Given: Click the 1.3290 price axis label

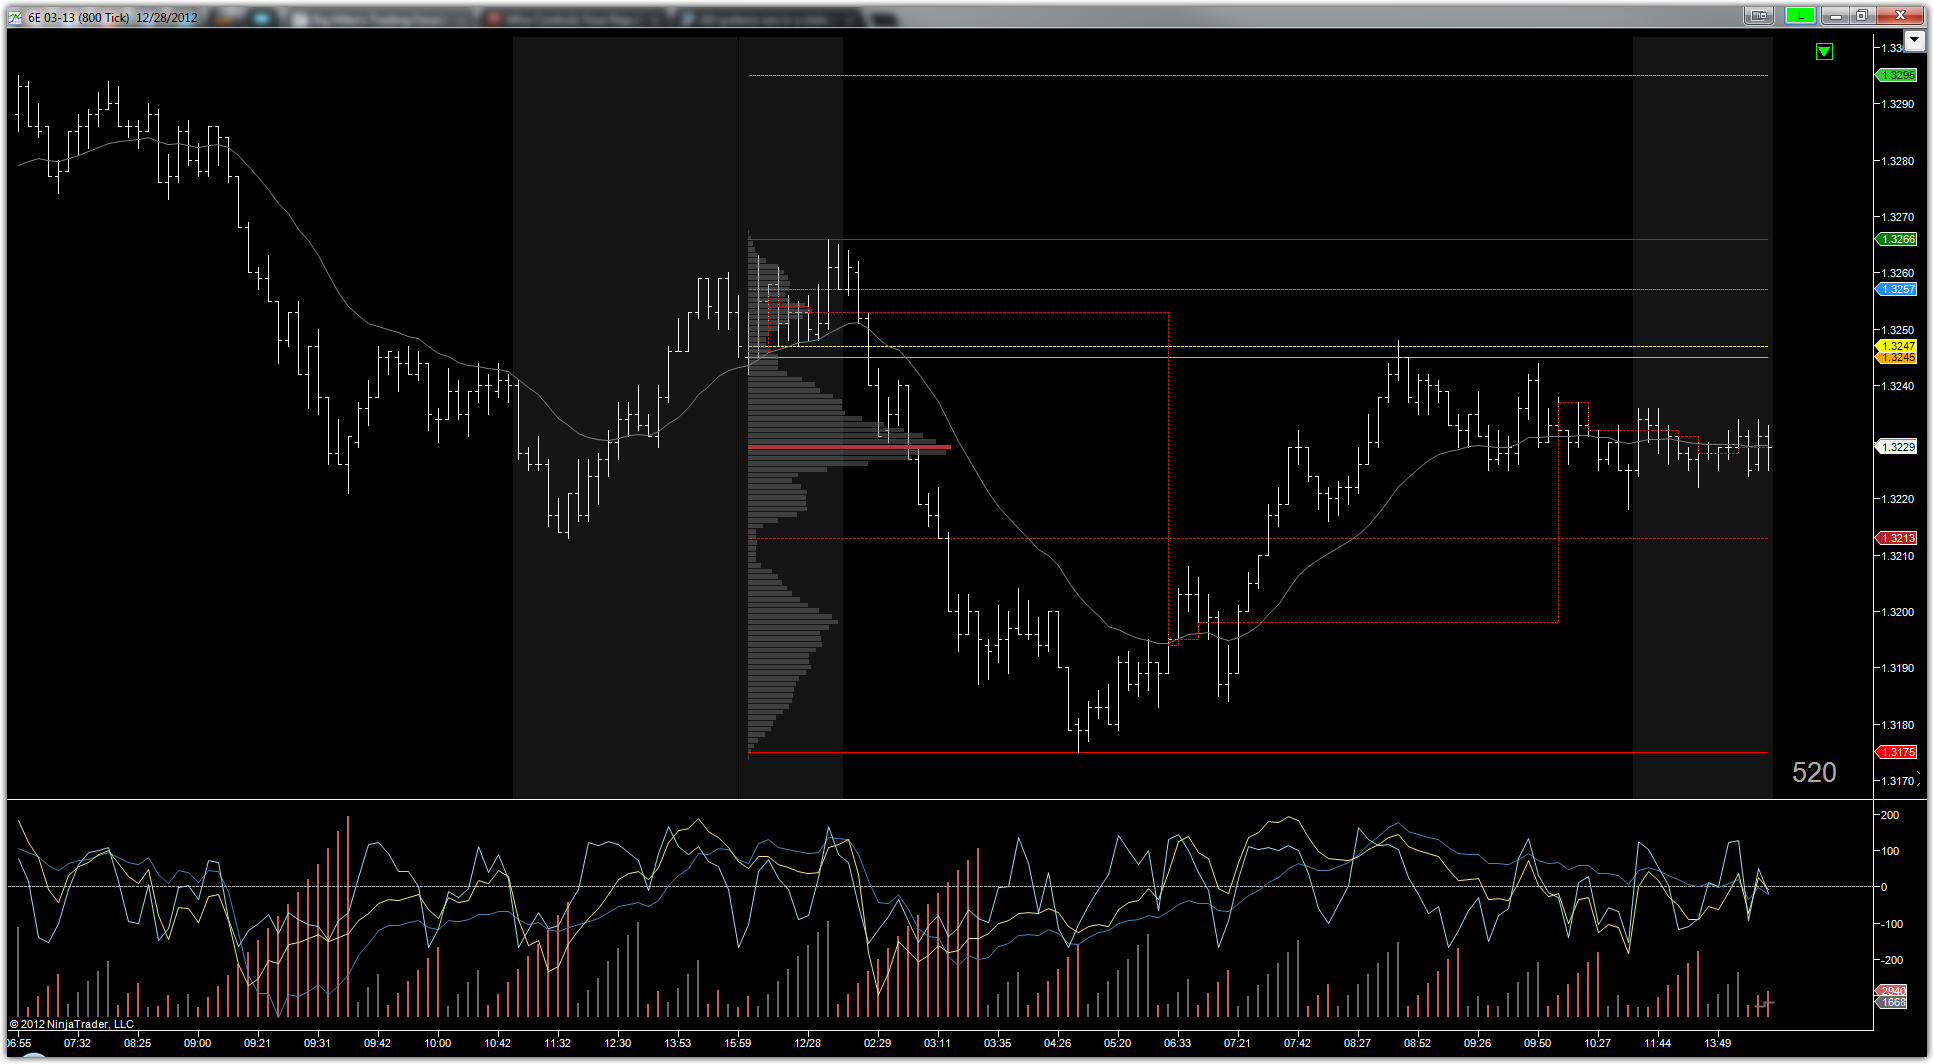Looking at the screenshot, I should (x=1898, y=104).
